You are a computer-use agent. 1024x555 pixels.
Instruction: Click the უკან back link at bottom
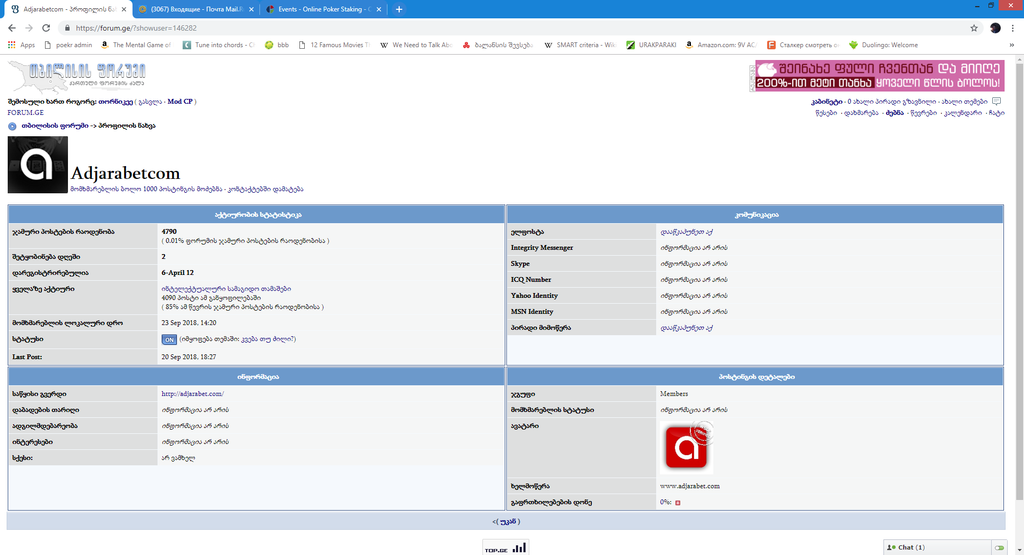(x=506, y=521)
